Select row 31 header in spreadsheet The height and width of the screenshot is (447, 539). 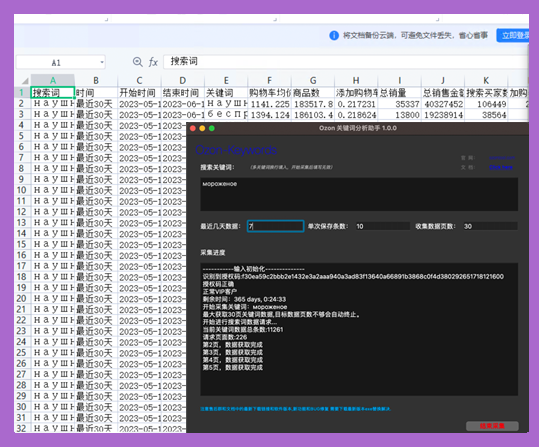coord(22,418)
